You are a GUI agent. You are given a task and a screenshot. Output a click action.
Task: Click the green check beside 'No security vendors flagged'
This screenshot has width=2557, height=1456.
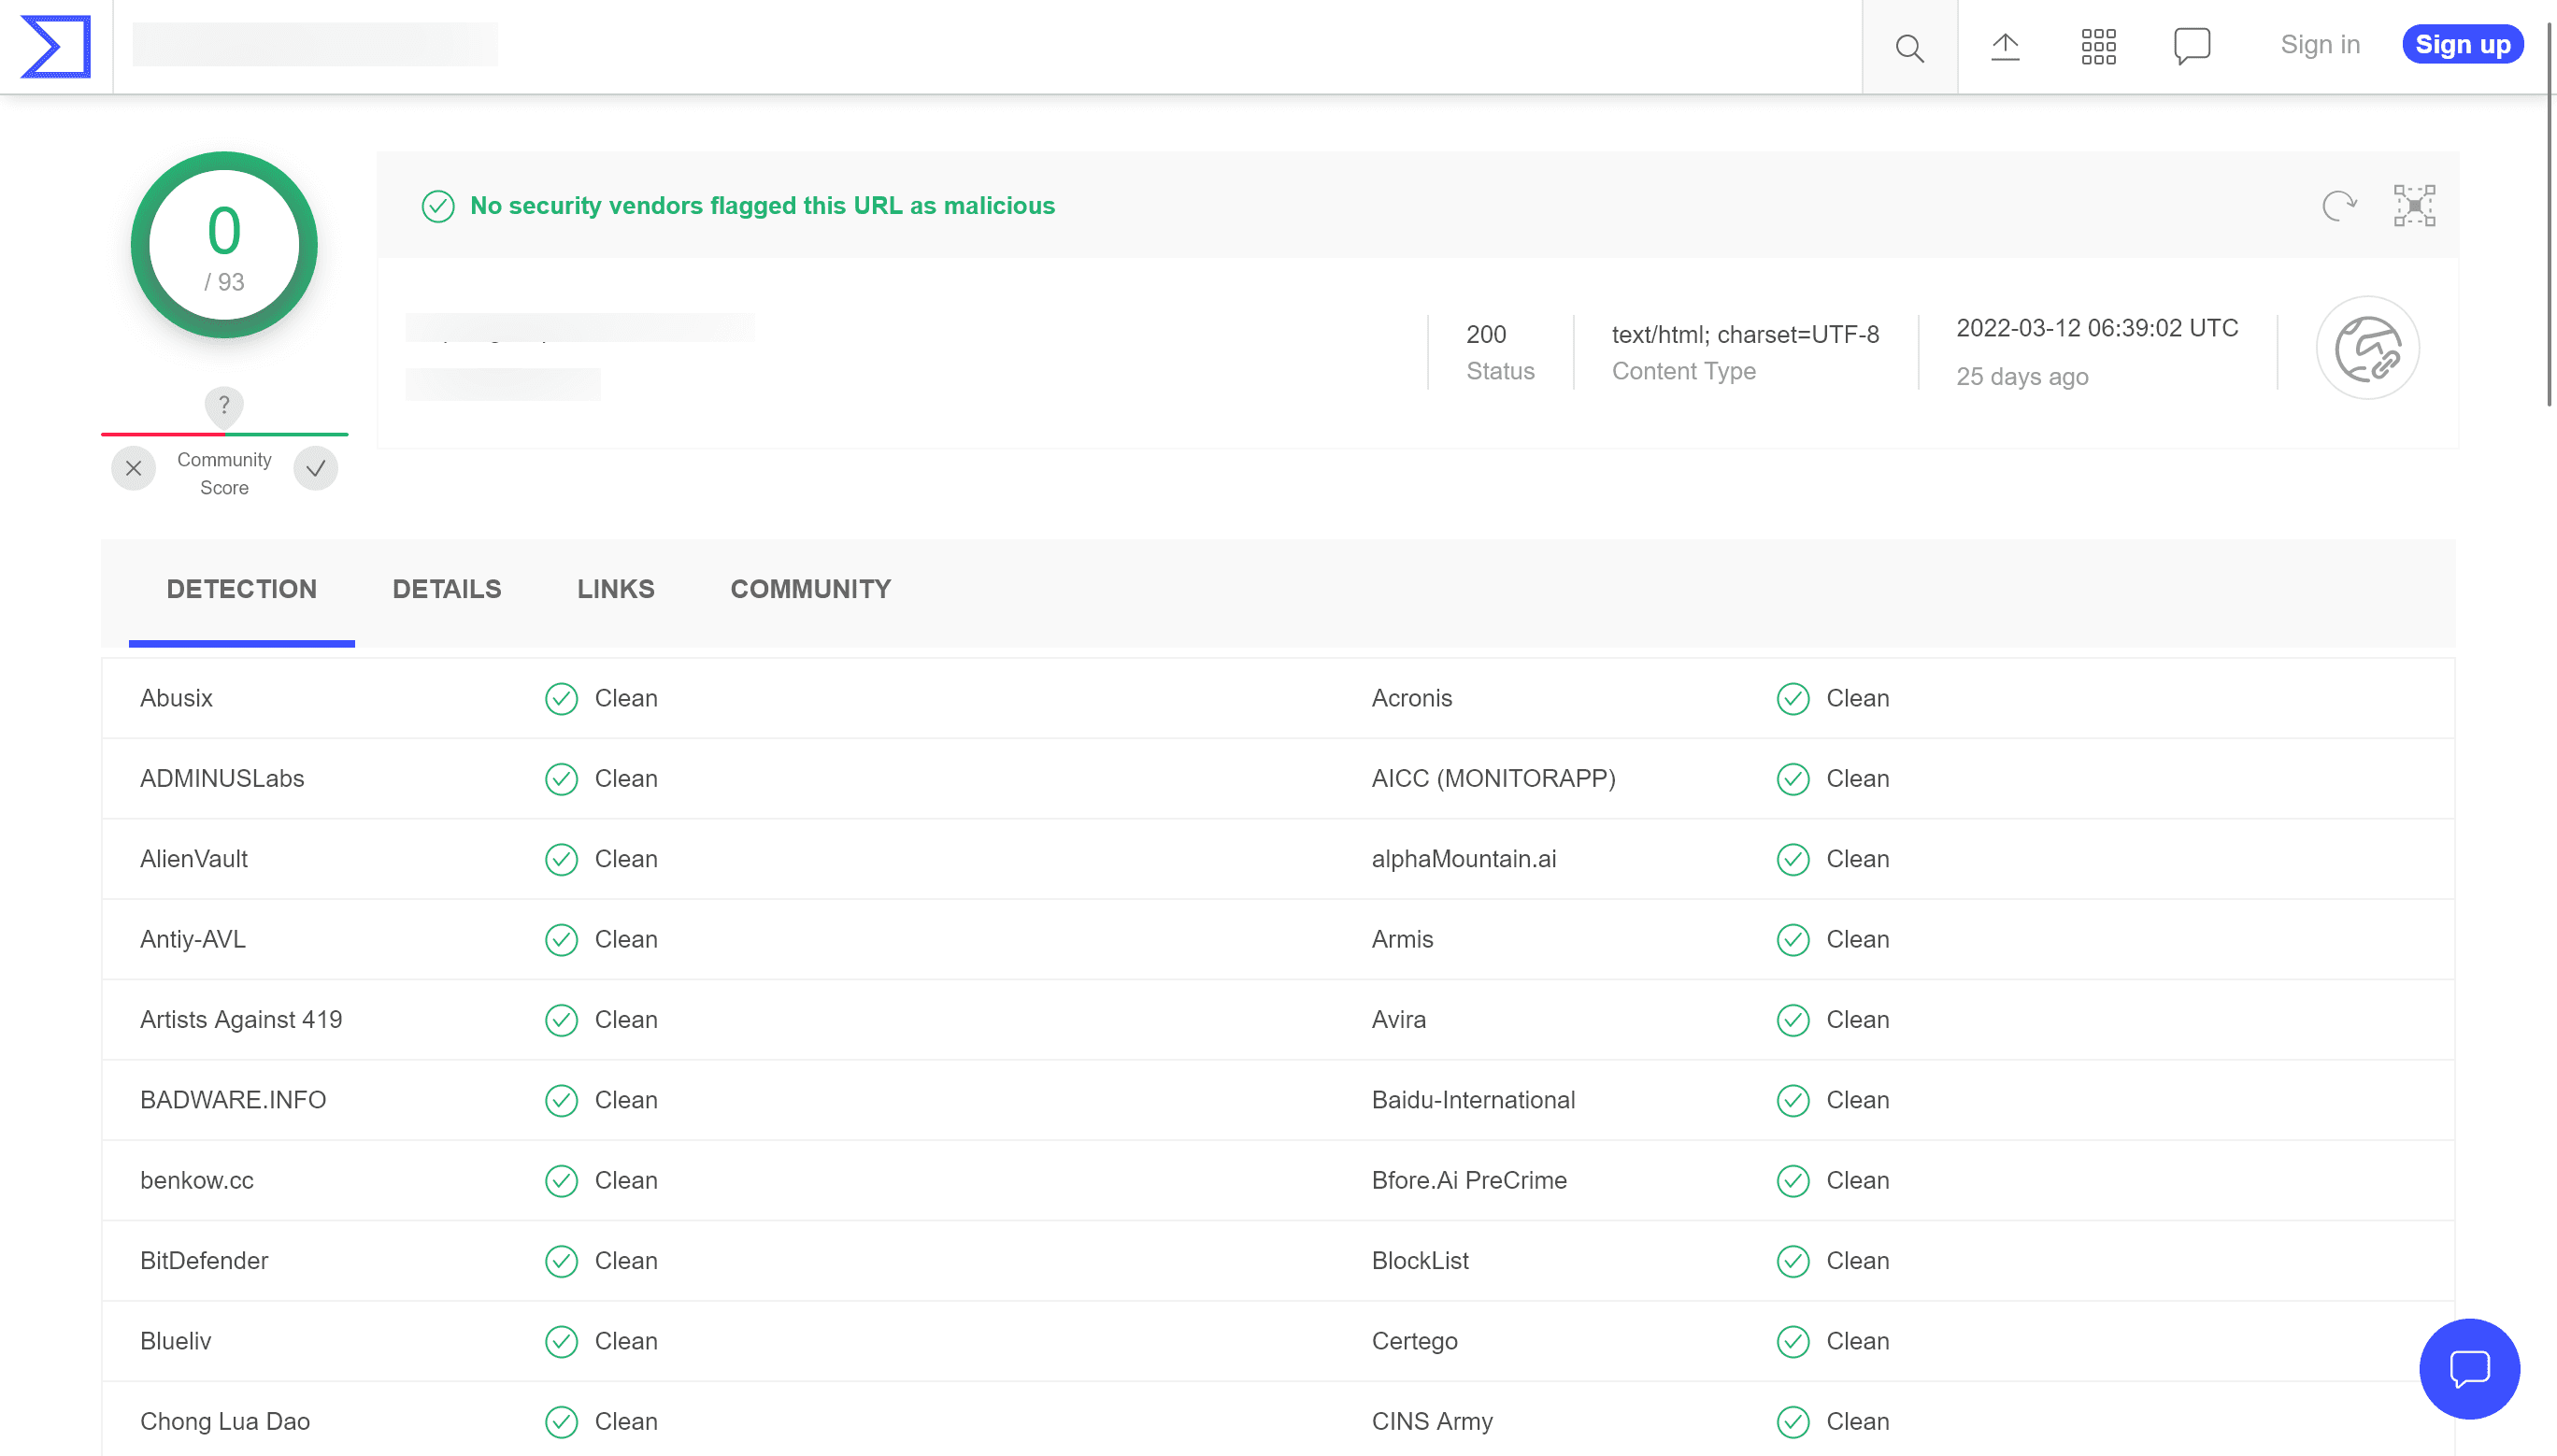point(438,206)
